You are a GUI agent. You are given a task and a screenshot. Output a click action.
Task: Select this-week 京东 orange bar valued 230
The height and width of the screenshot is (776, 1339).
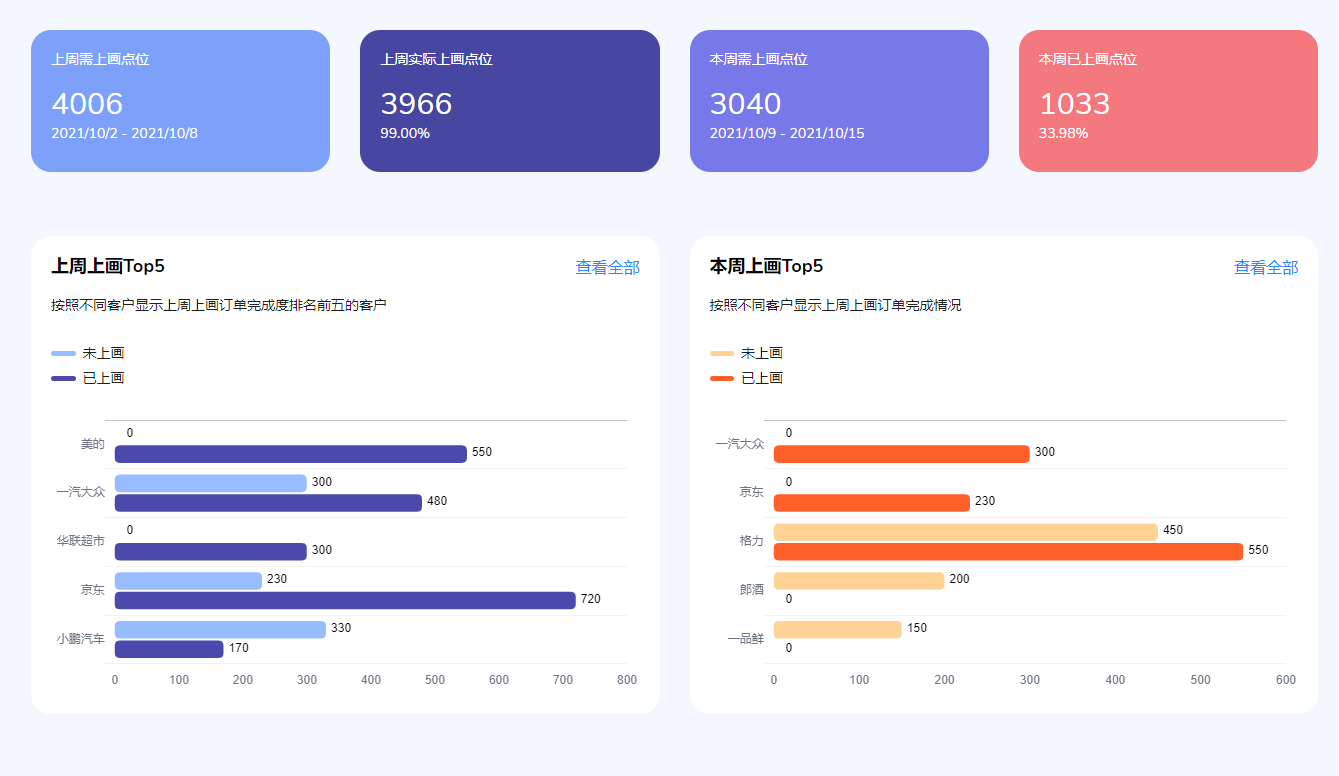[871, 503]
